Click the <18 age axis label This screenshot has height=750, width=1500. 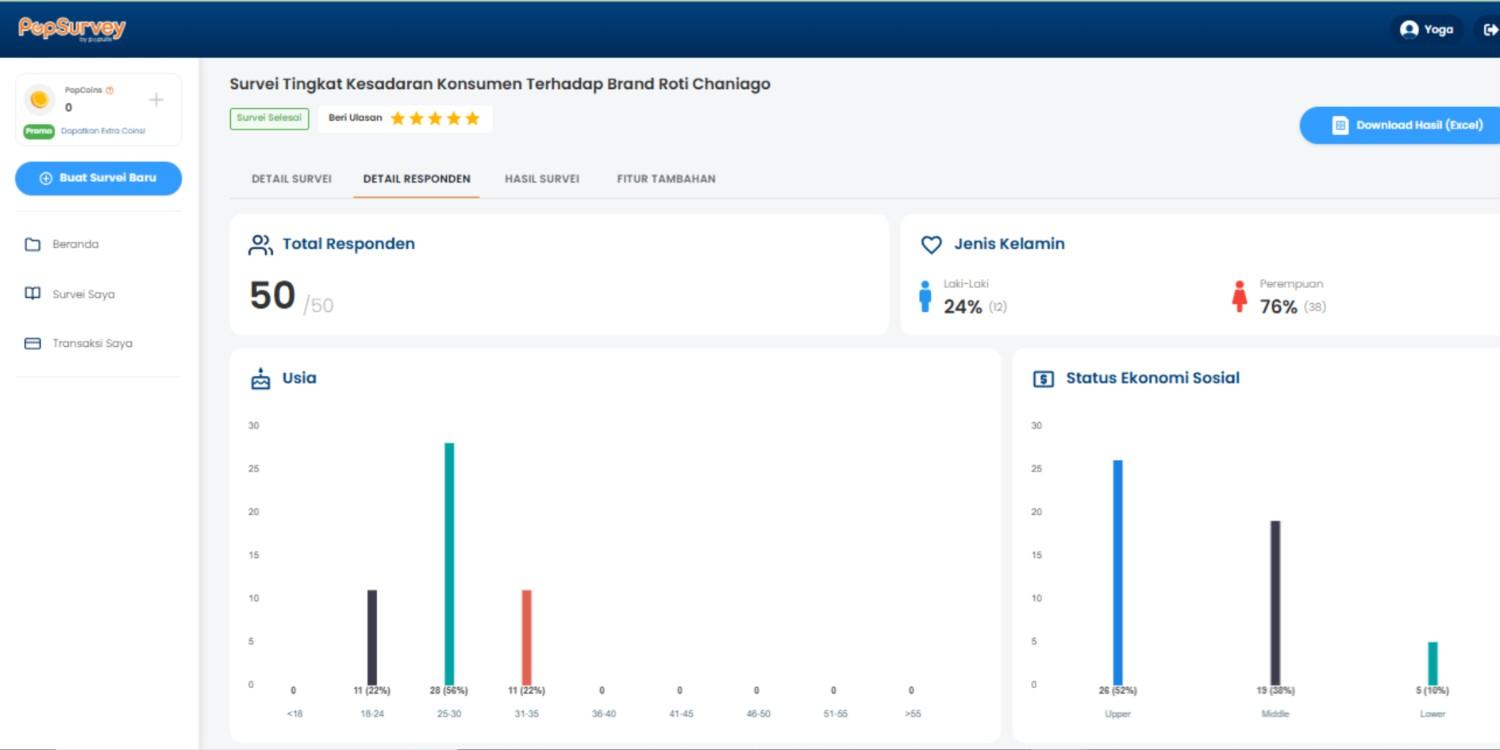click(294, 714)
